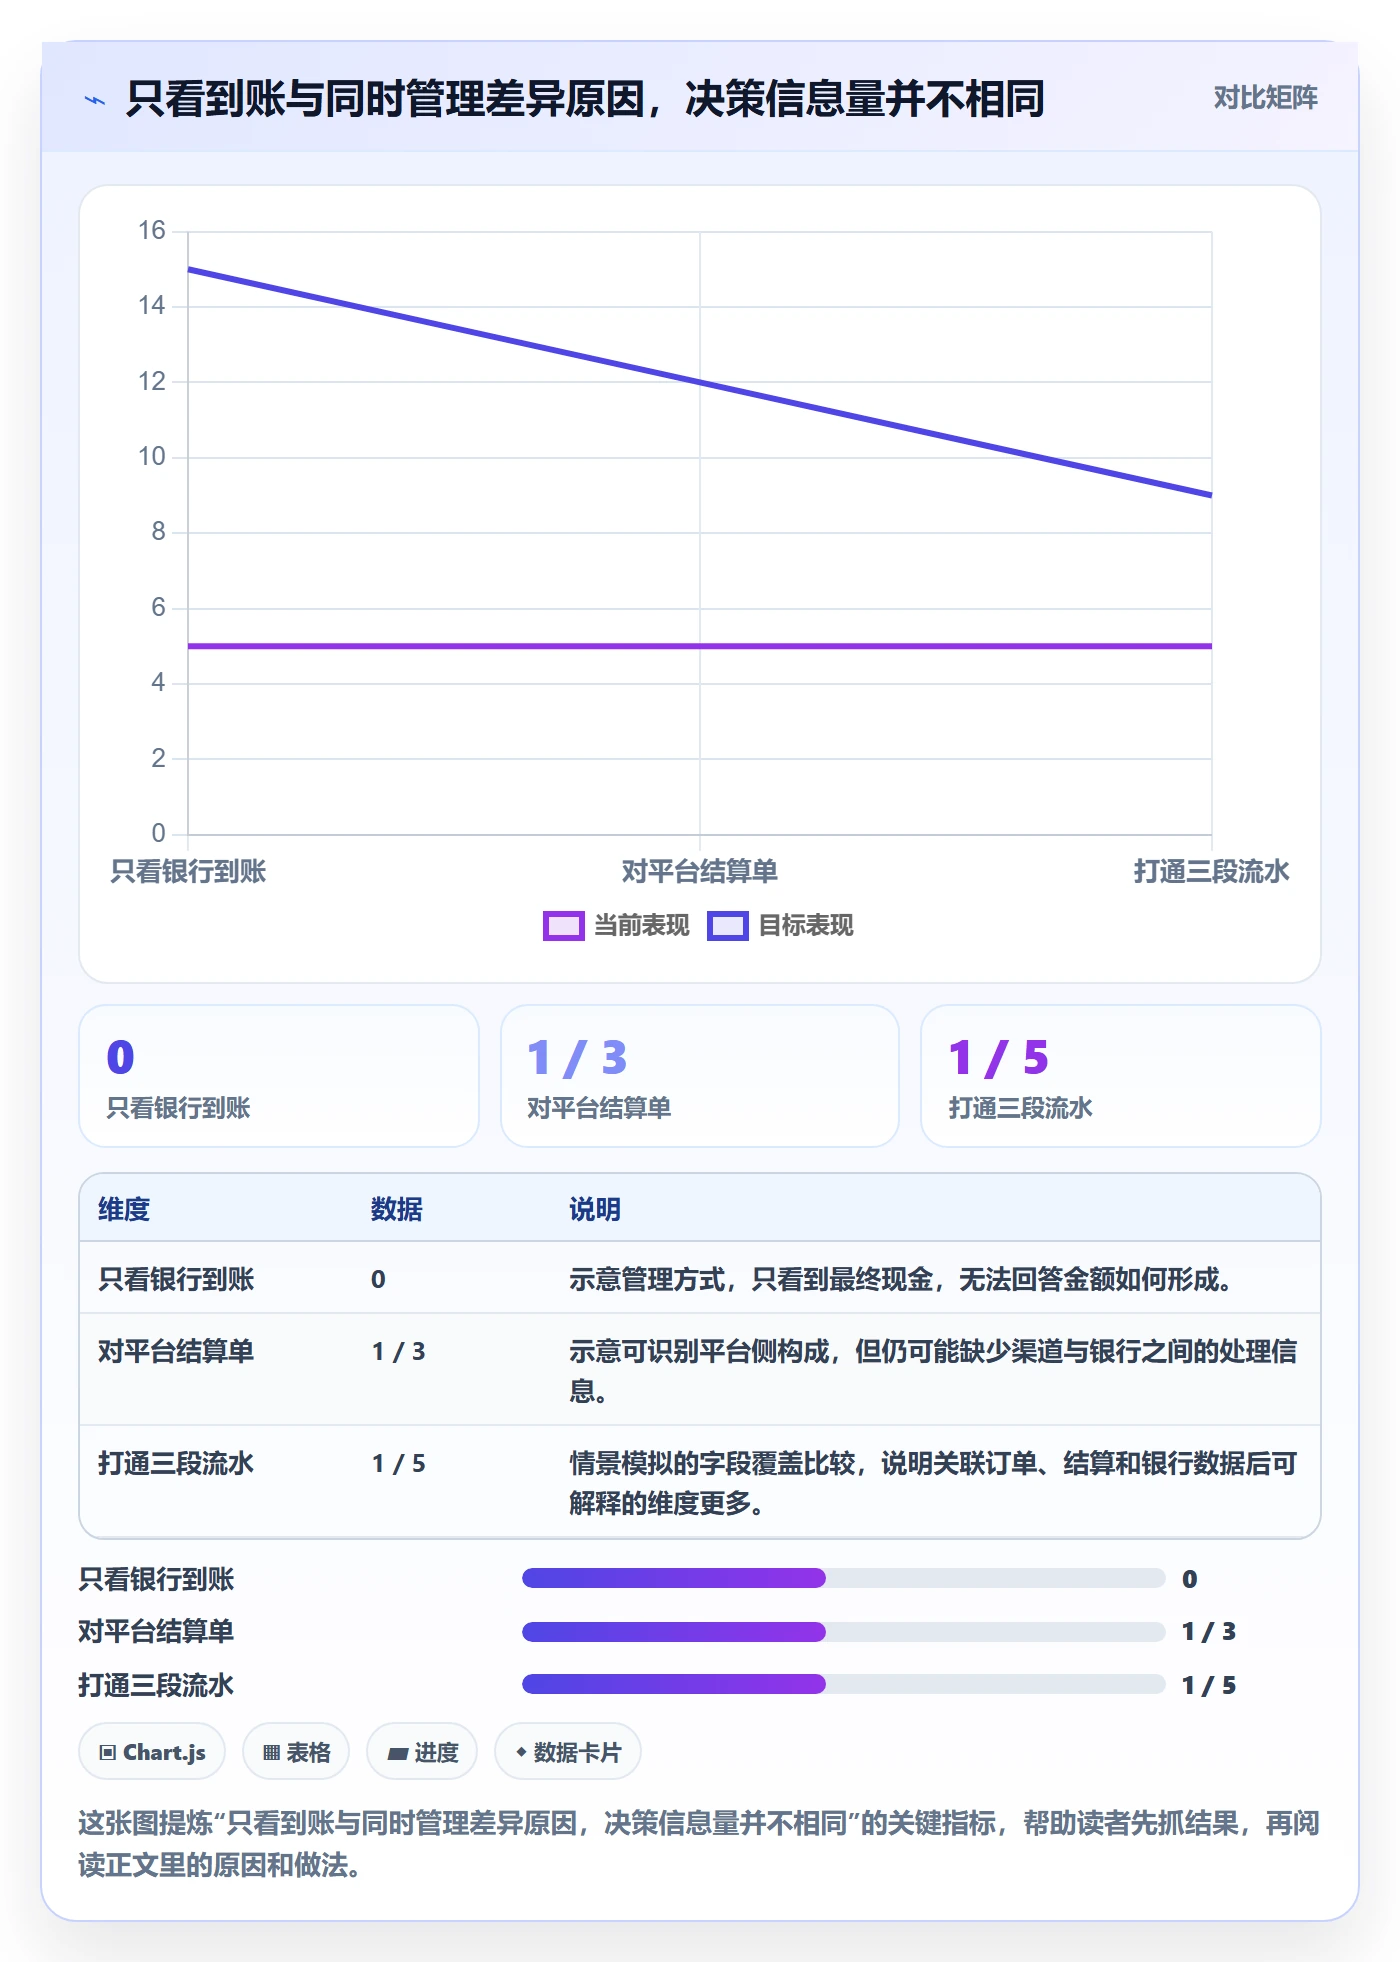Click the 当前表现 legend label
The width and height of the screenshot is (1400, 1962).
(642, 926)
